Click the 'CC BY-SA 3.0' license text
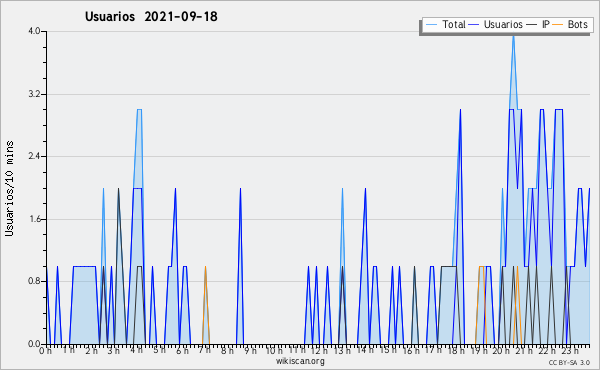 (569, 363)
